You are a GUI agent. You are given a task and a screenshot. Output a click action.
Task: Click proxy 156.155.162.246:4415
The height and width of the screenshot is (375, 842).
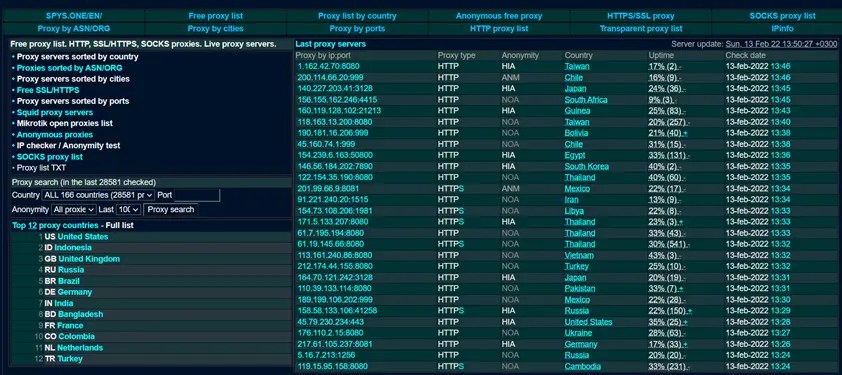pos(337,100)
